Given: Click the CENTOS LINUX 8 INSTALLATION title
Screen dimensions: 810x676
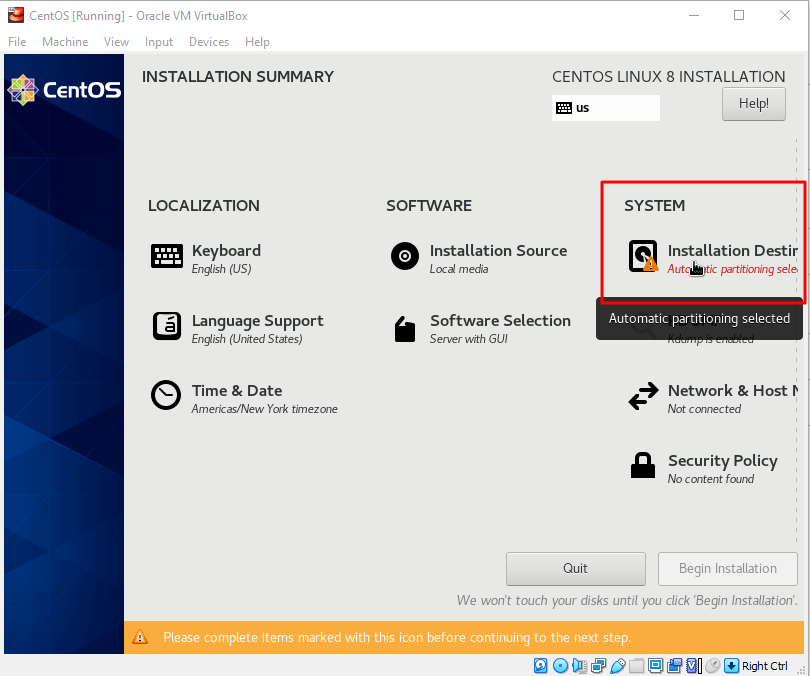Looking at the screenshot, I should coord(668,77).
